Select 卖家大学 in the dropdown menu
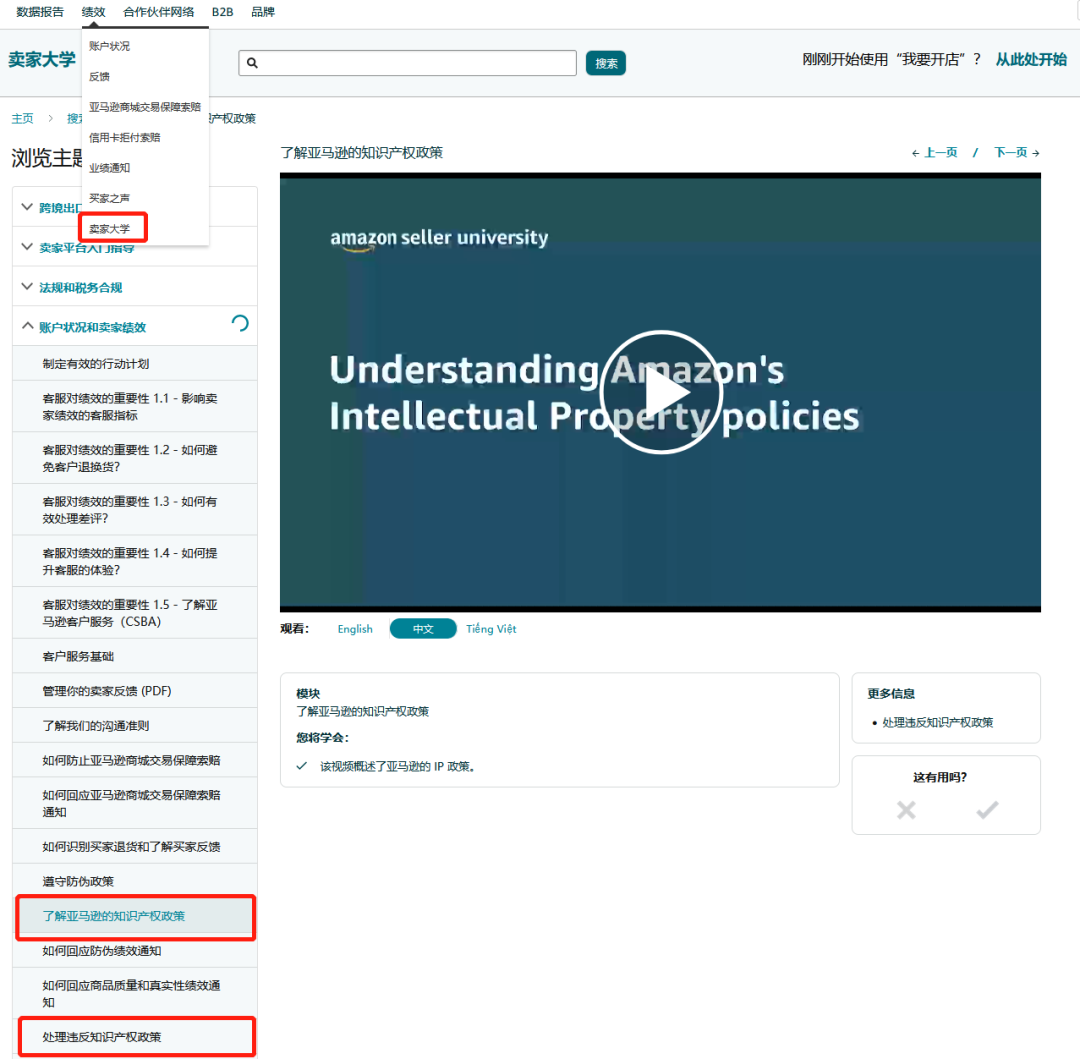 (x=109, y=228)
